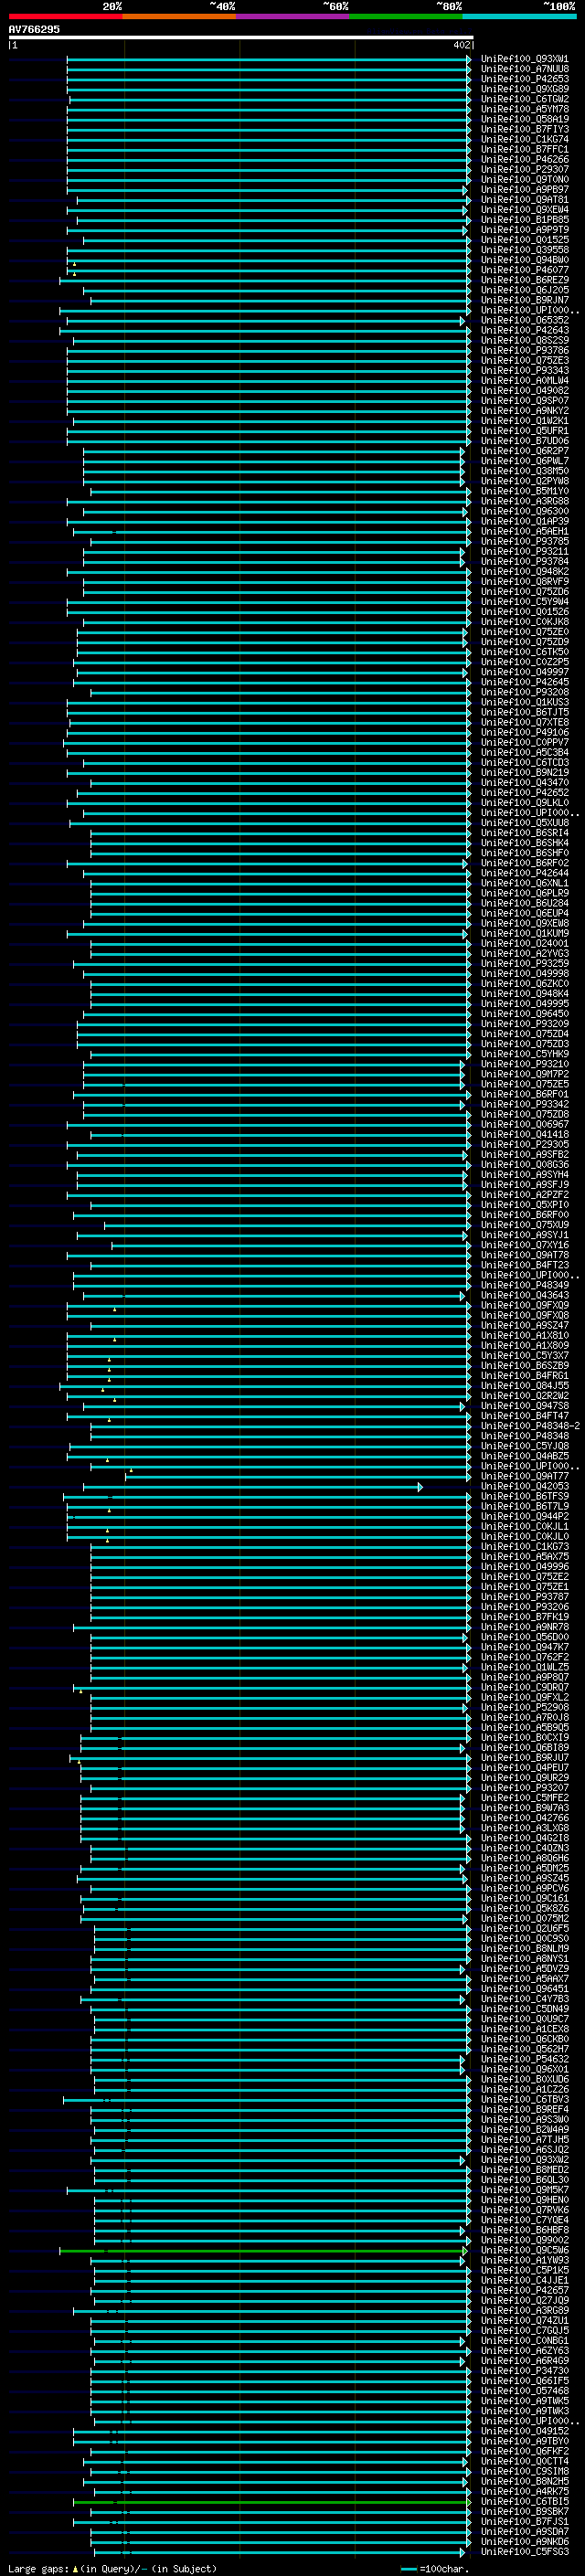Open UniRef100_B4FRG1 entry

point(525,1375)
